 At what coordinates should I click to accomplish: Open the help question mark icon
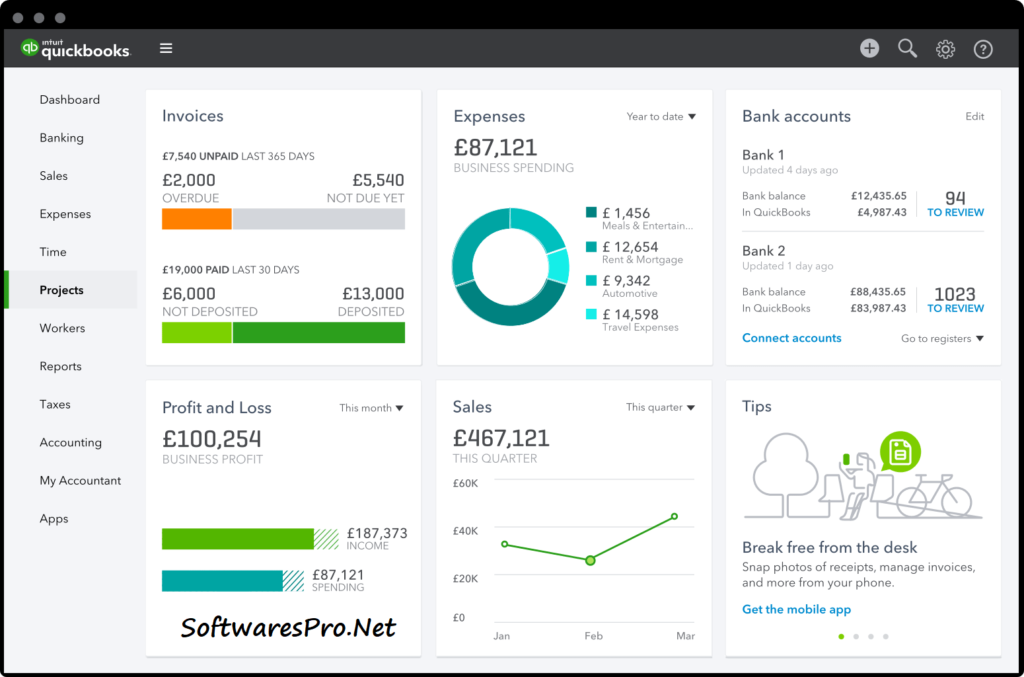click(983, 47)
